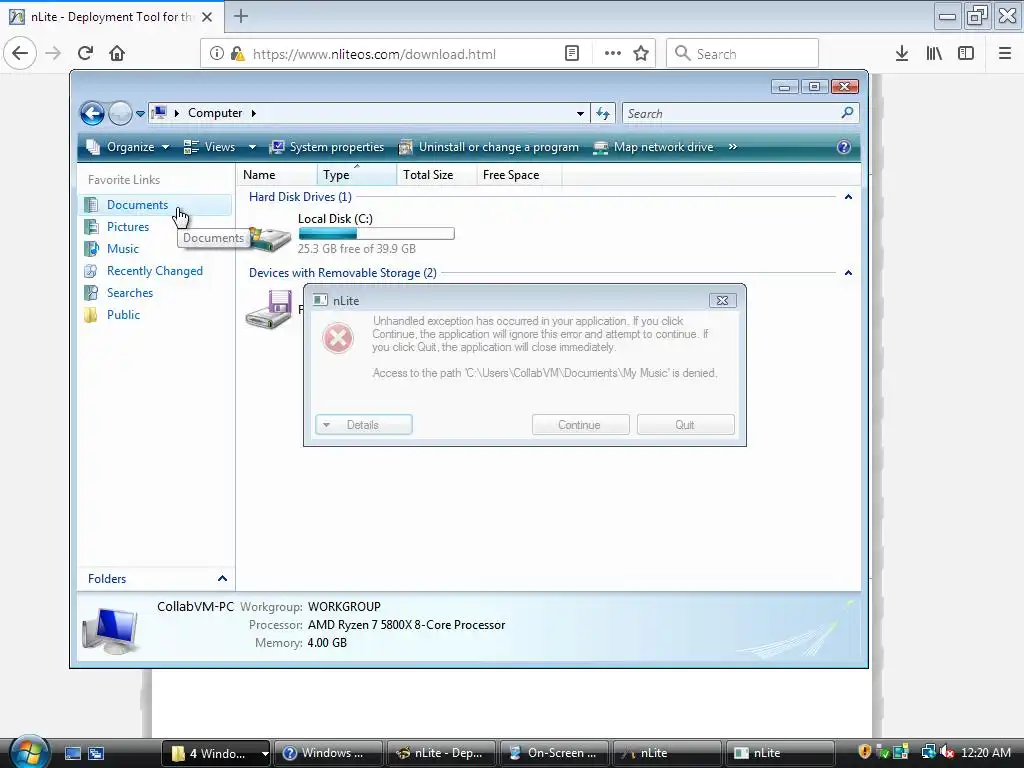The width and height of the screenshot is (1024, 768).
Task: Sort by the Name column
Action: (x=277, y=175)
